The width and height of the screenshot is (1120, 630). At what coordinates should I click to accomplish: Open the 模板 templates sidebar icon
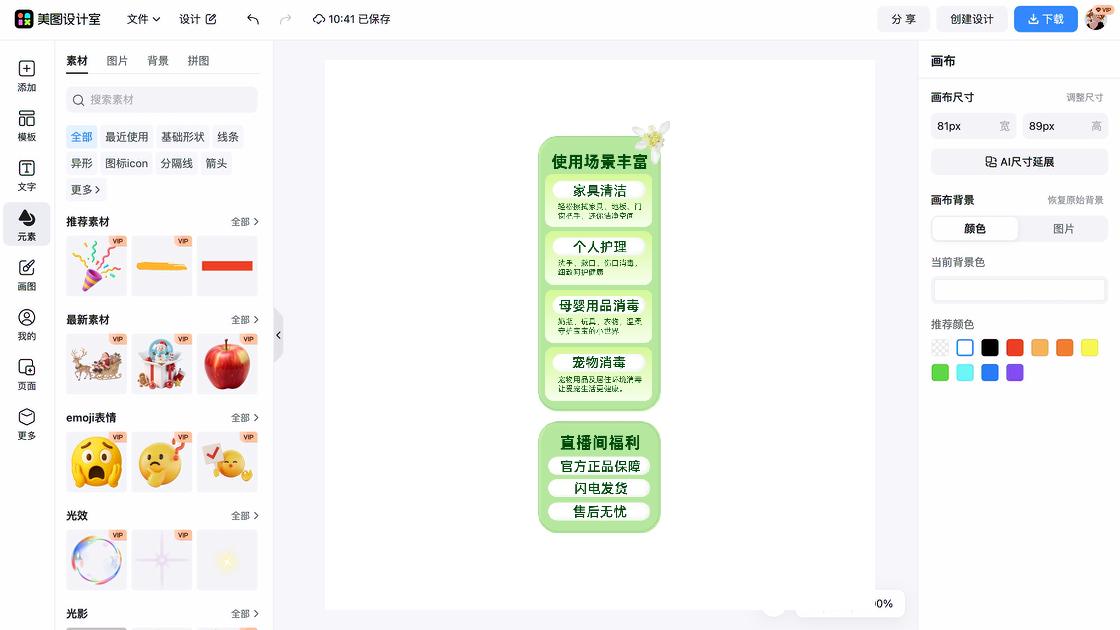[x=26, y=126]
